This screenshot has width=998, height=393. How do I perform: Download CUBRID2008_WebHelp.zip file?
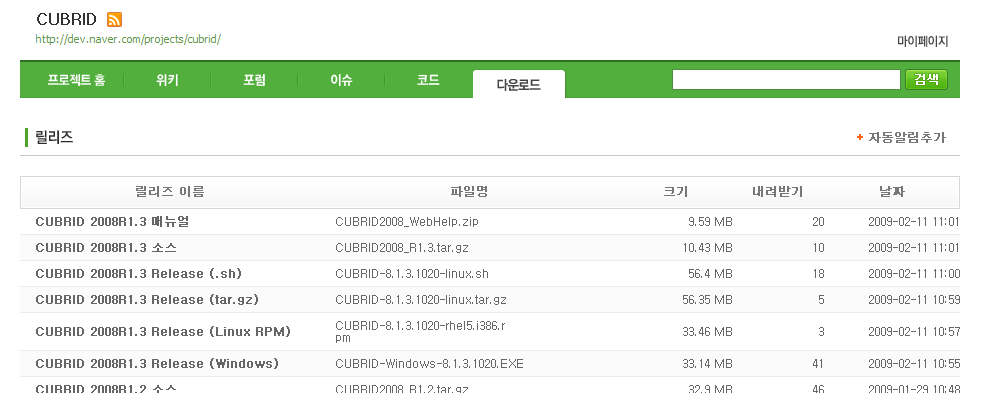(407, 222)
